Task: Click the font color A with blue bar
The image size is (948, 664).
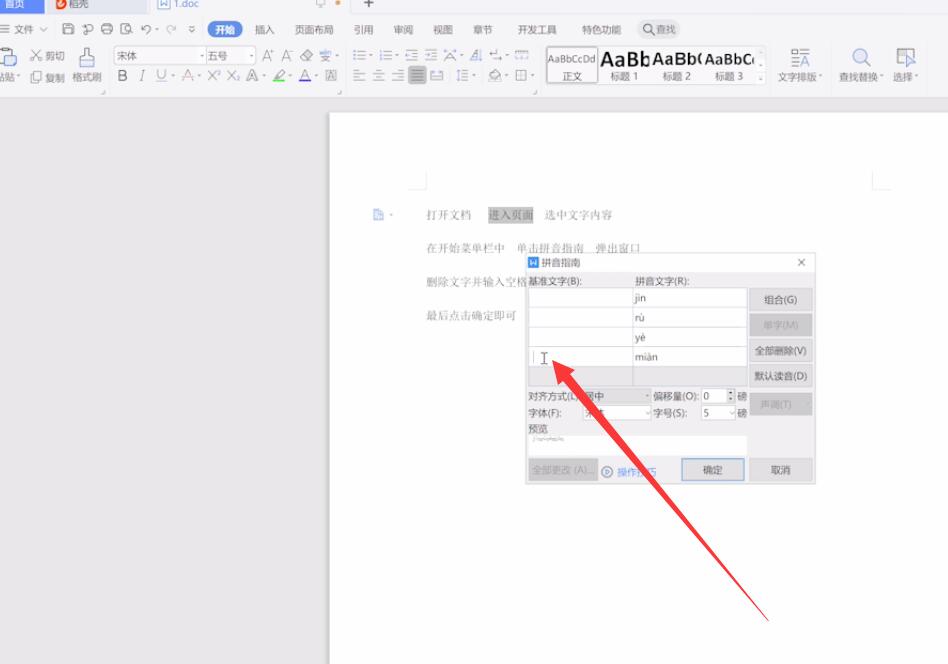Action: click(305, 76)
